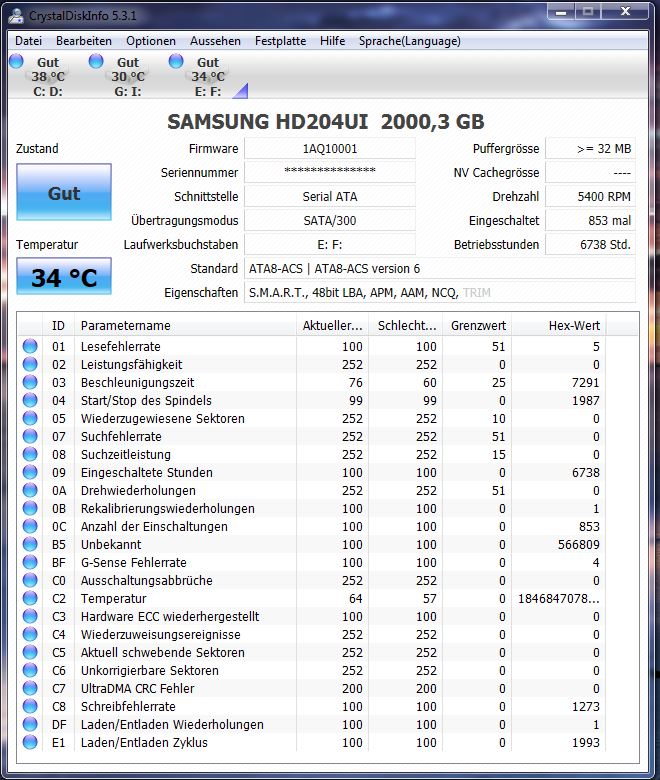Click the blue Gut health status button
The width and height of the screenshot is (660, 780).
pyautogui.click(x=64, y=192)
